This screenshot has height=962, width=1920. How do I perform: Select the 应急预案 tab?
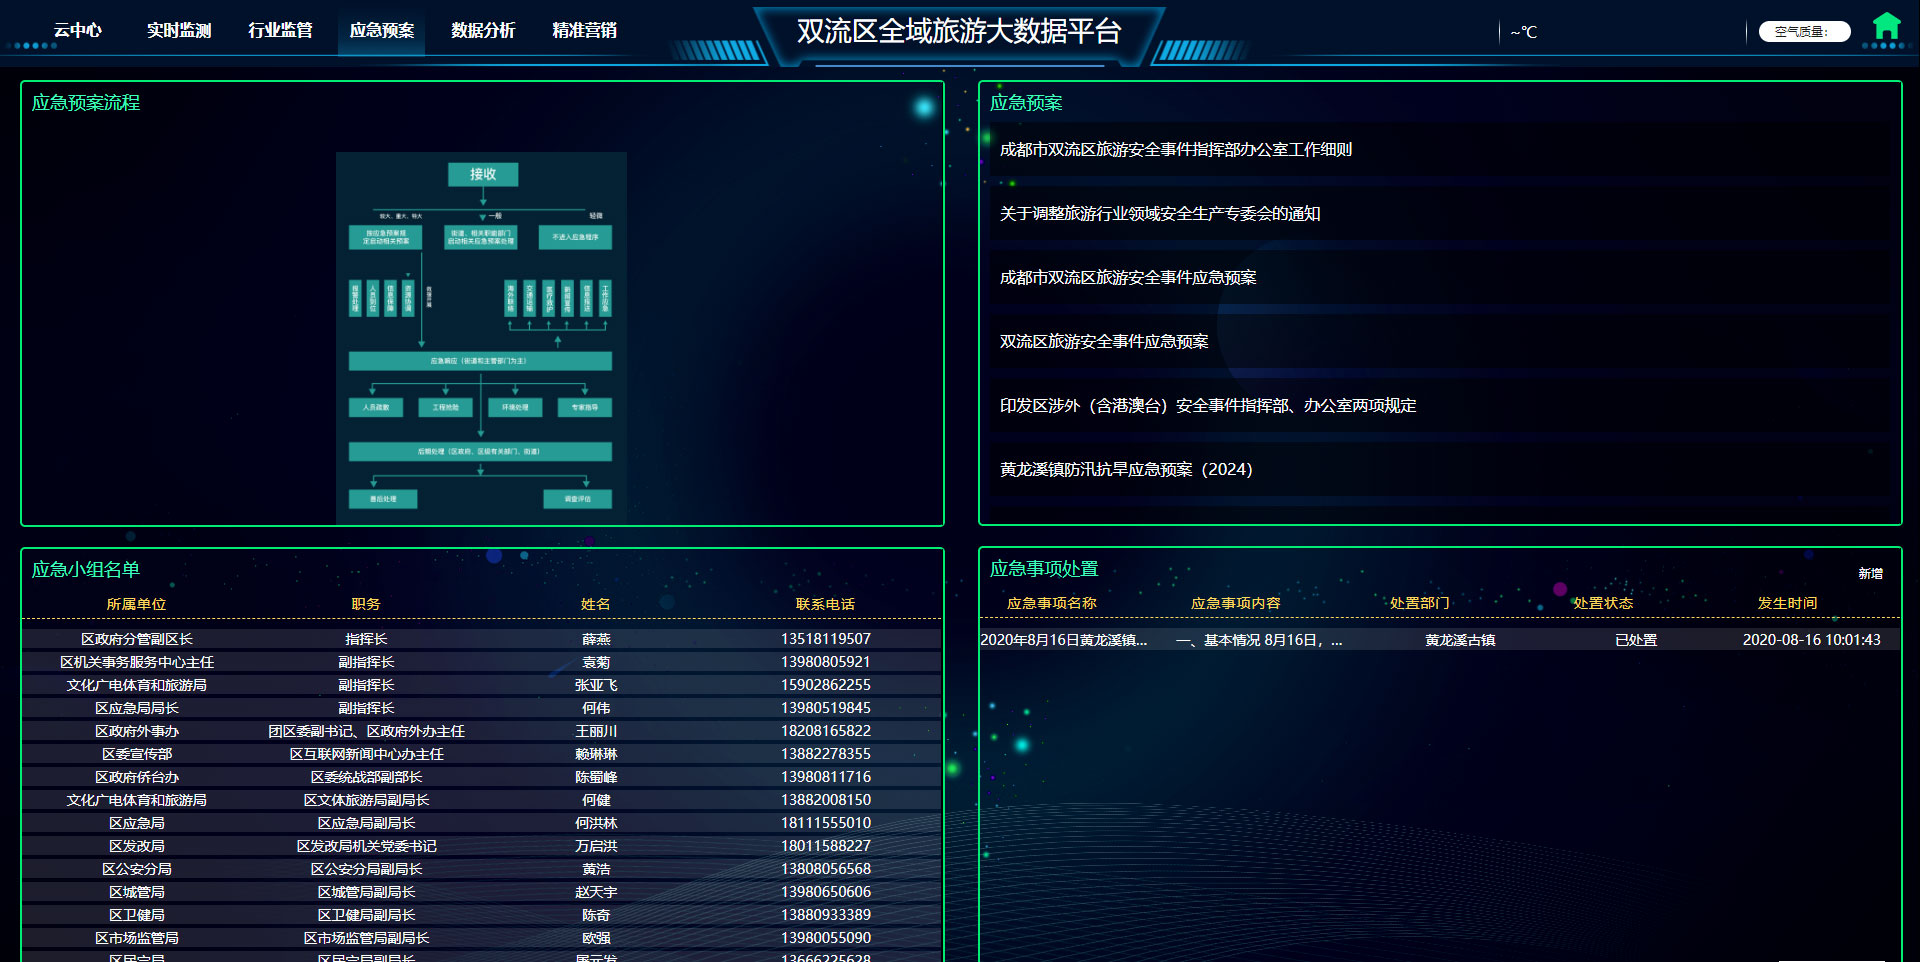381,31
